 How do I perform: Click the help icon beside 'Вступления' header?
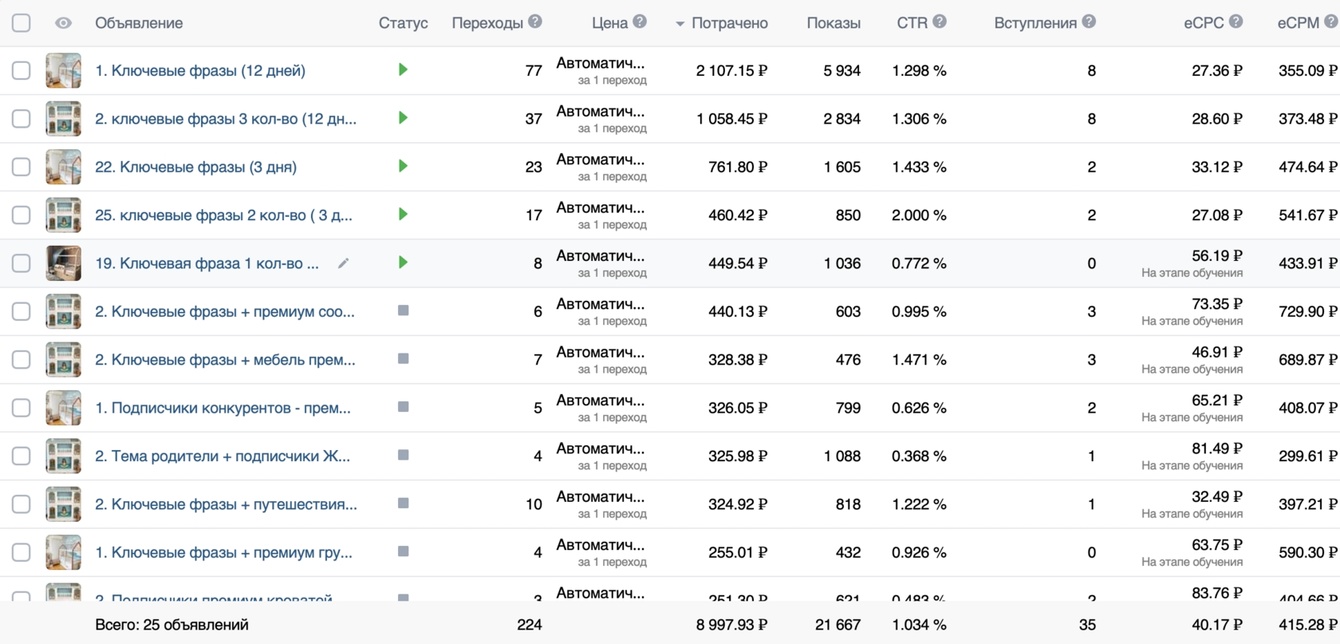pos(1089,22)
